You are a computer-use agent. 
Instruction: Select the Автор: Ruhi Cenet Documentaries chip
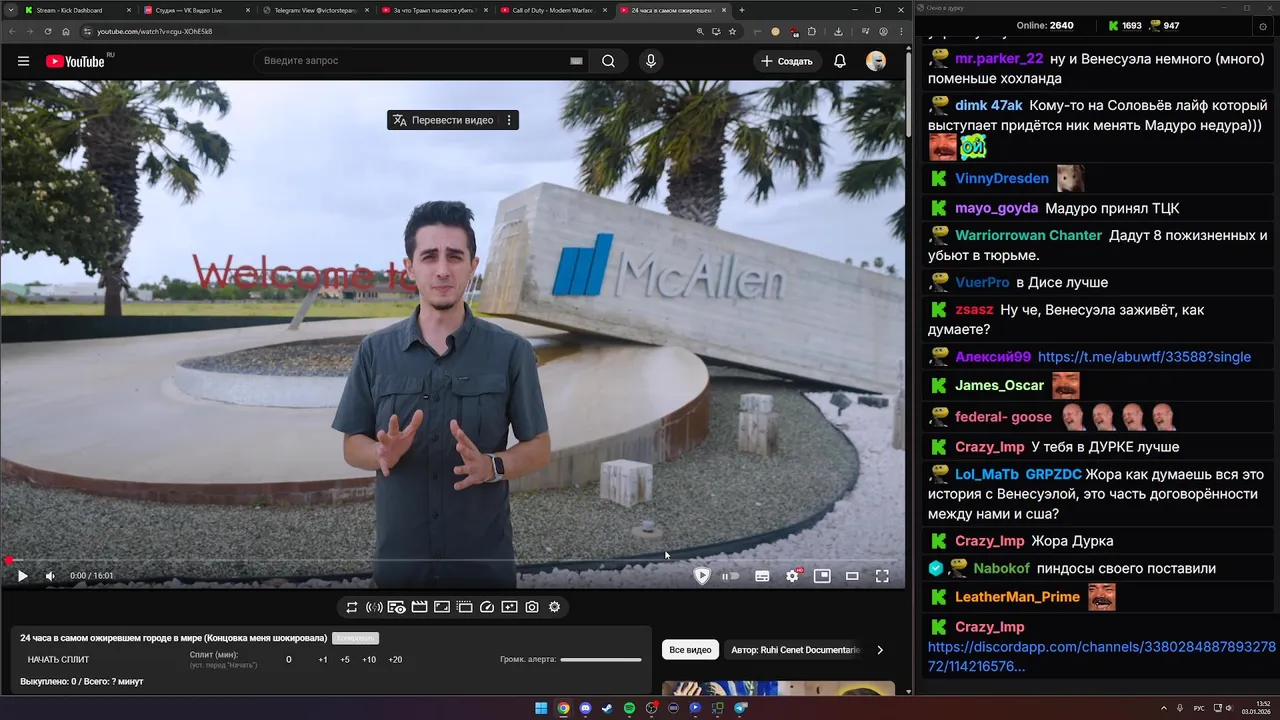[795, 650]
